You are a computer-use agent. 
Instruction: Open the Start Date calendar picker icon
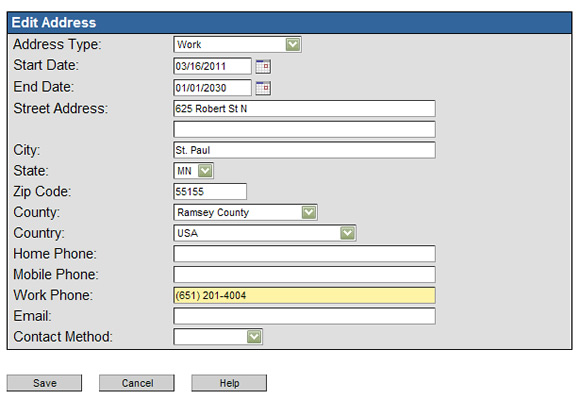(263, 67)
